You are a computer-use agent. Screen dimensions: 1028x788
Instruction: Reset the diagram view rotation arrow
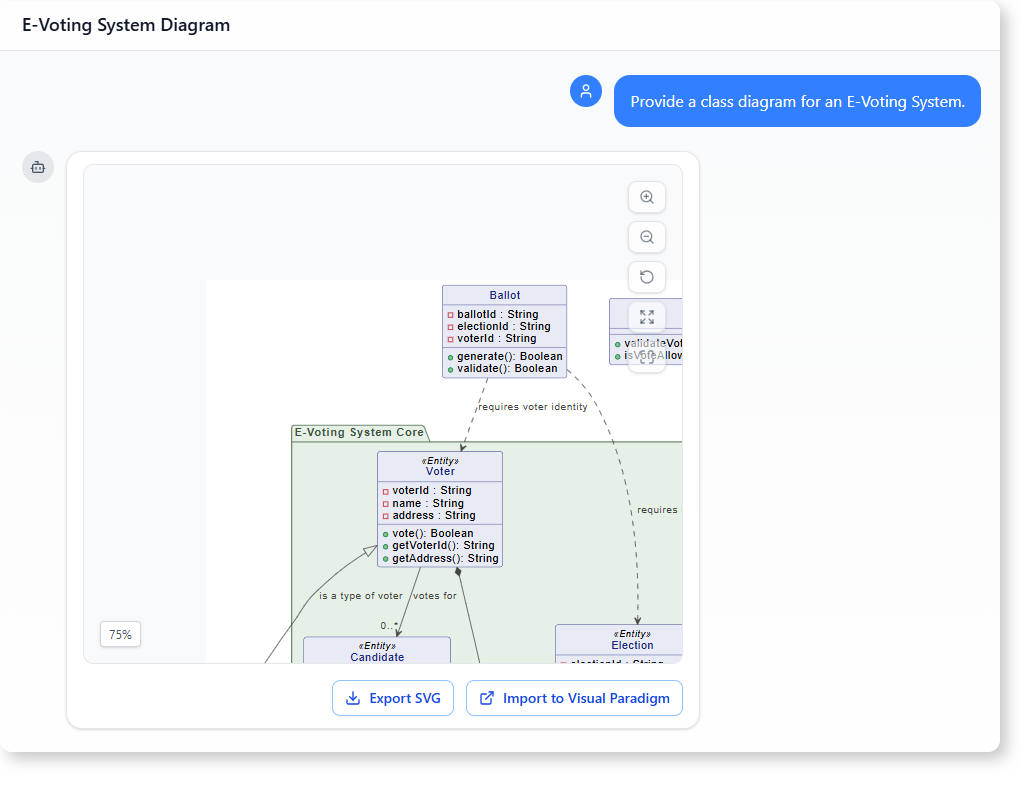click(x=647, y=278)
